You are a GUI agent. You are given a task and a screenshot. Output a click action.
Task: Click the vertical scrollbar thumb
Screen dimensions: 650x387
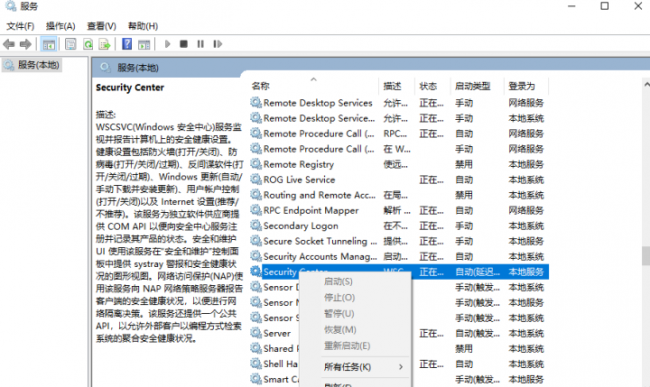[646, 256]
